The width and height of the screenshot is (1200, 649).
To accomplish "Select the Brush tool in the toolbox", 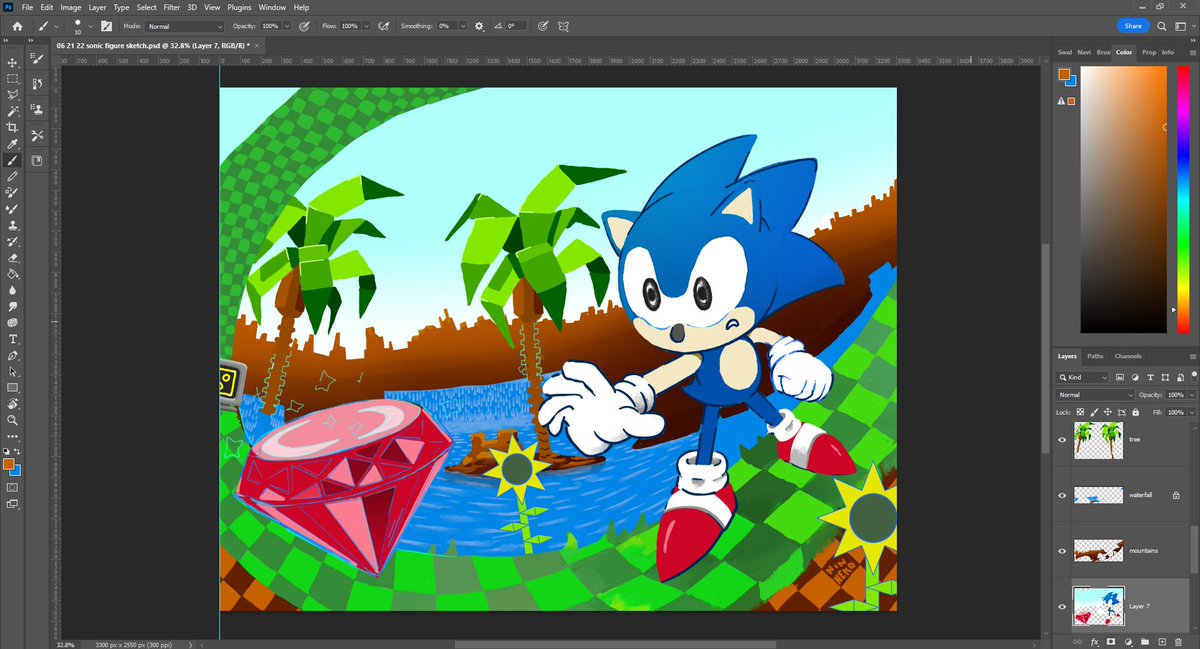I will coord(13,160).
